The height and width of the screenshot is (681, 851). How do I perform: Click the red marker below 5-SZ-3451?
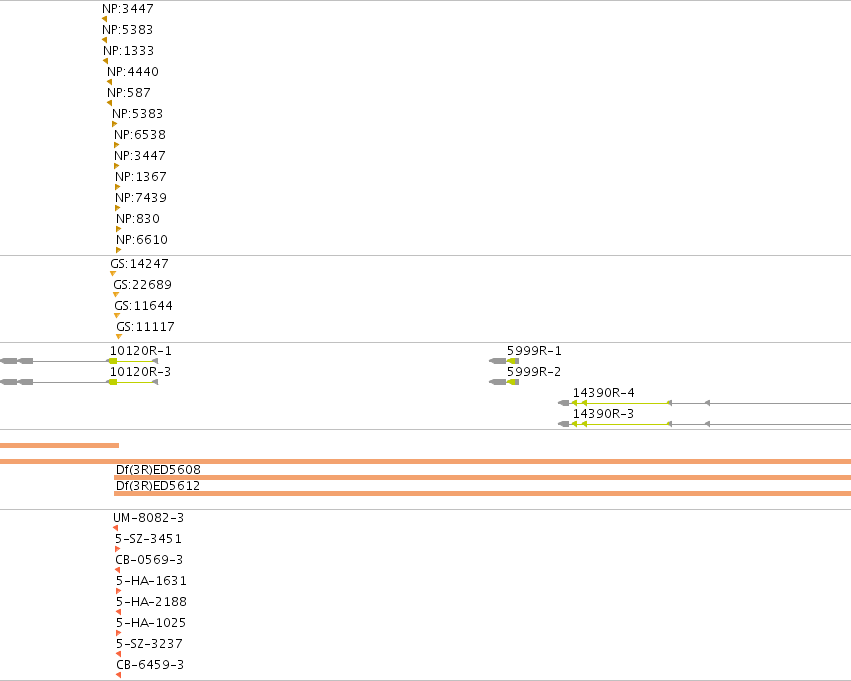tap(117, 549)
